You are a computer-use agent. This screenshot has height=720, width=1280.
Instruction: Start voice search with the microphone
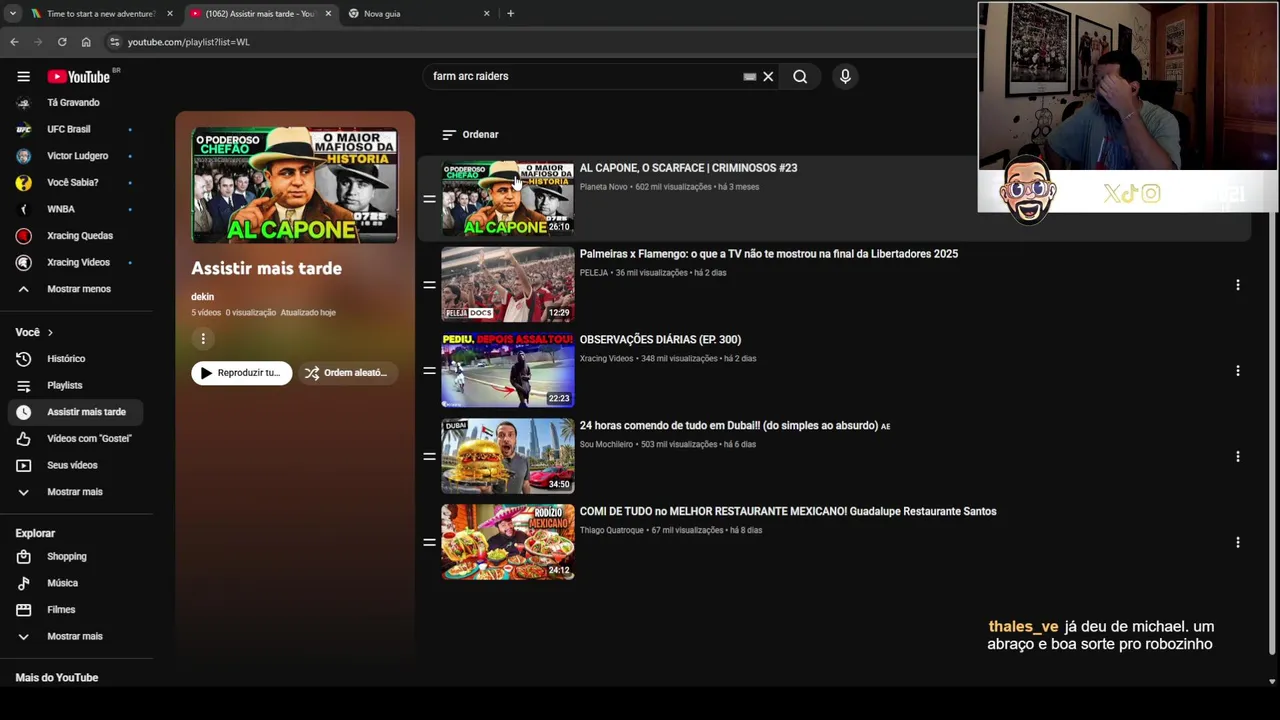pyautogui.click(x=845, y=76)
